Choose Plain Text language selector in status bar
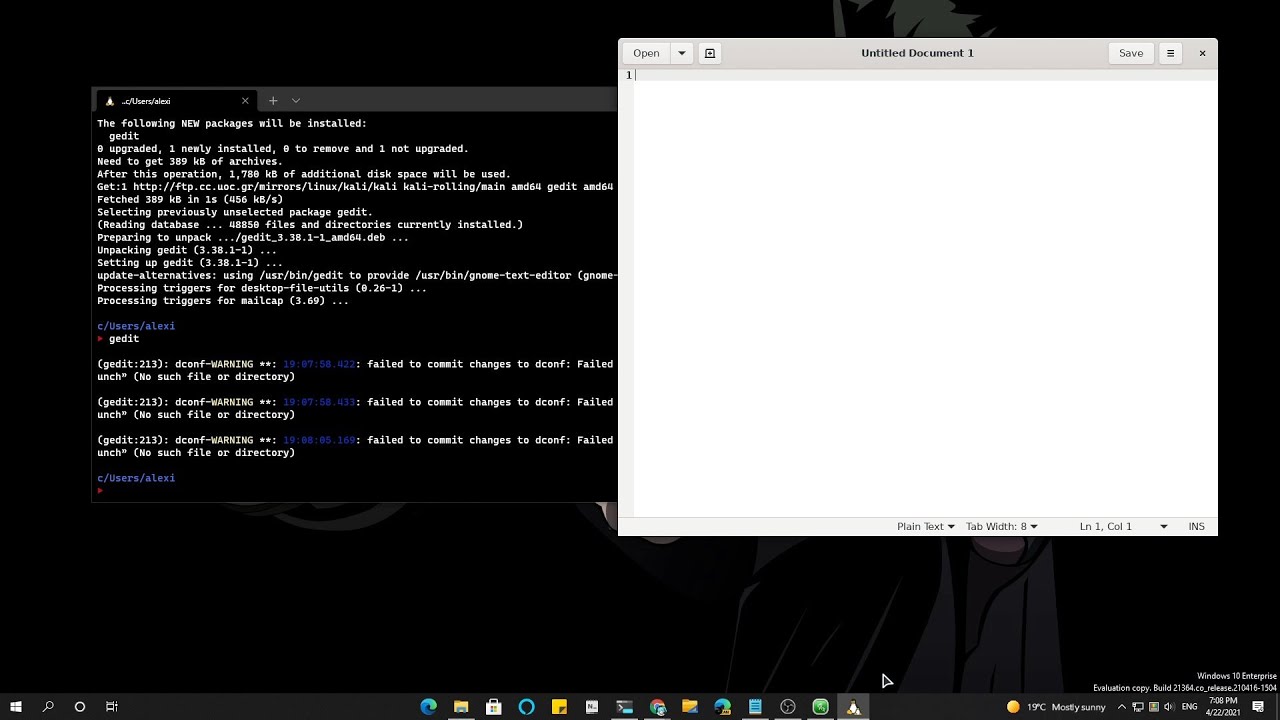Image resolution: width=1280 pixels, height=720 pixels. tap(925, 526)
